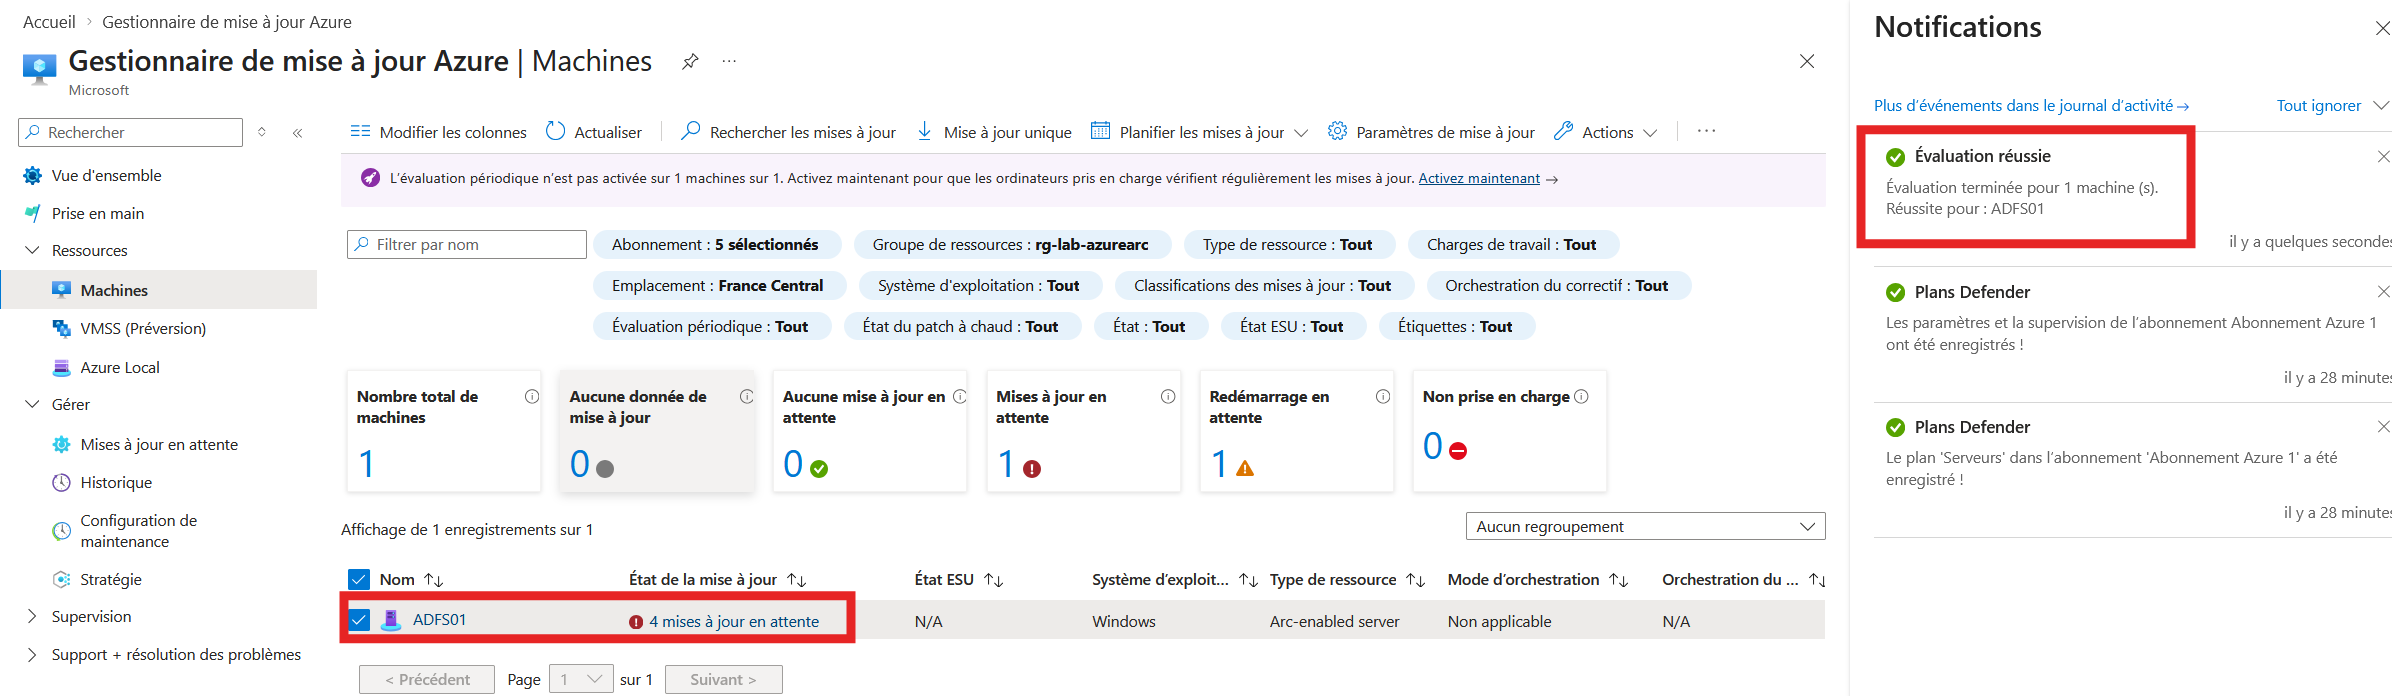Open the Page number dropdown
The image size is (2392, 696).
581,679
